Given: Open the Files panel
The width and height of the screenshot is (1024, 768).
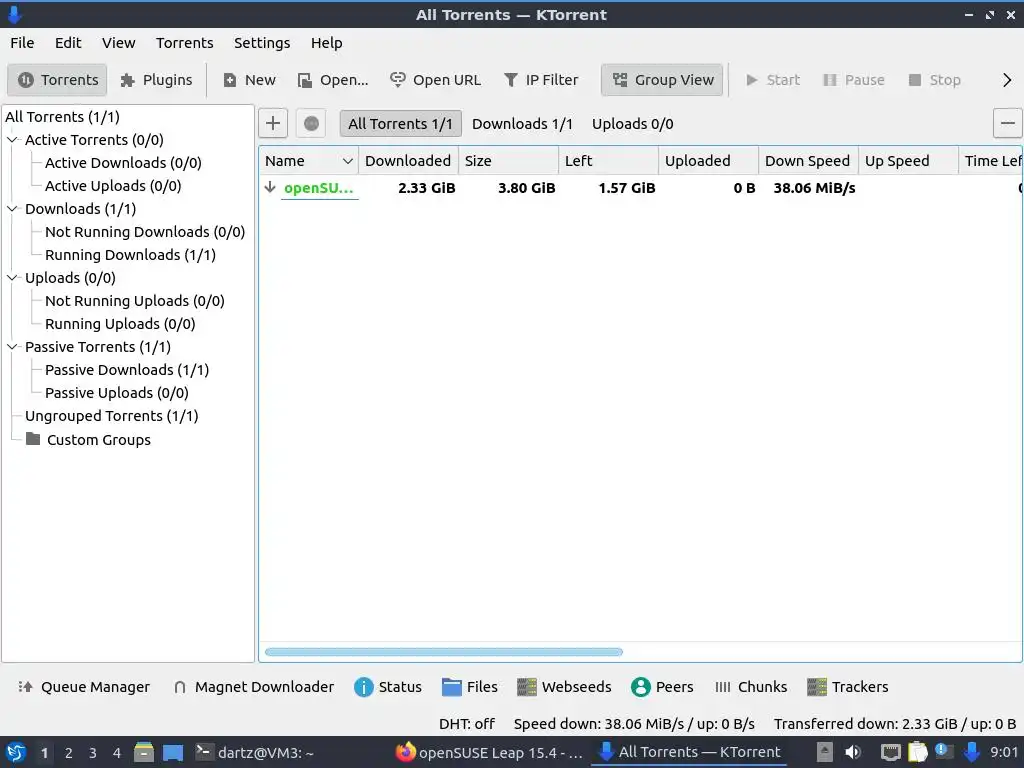Looking at the screenshot, I should pos(470,687).
